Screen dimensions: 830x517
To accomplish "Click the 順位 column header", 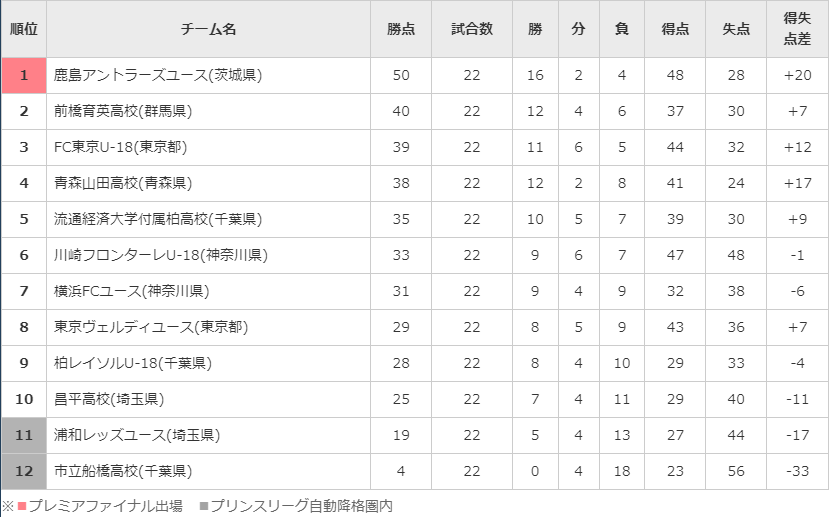I will [24, 29].
